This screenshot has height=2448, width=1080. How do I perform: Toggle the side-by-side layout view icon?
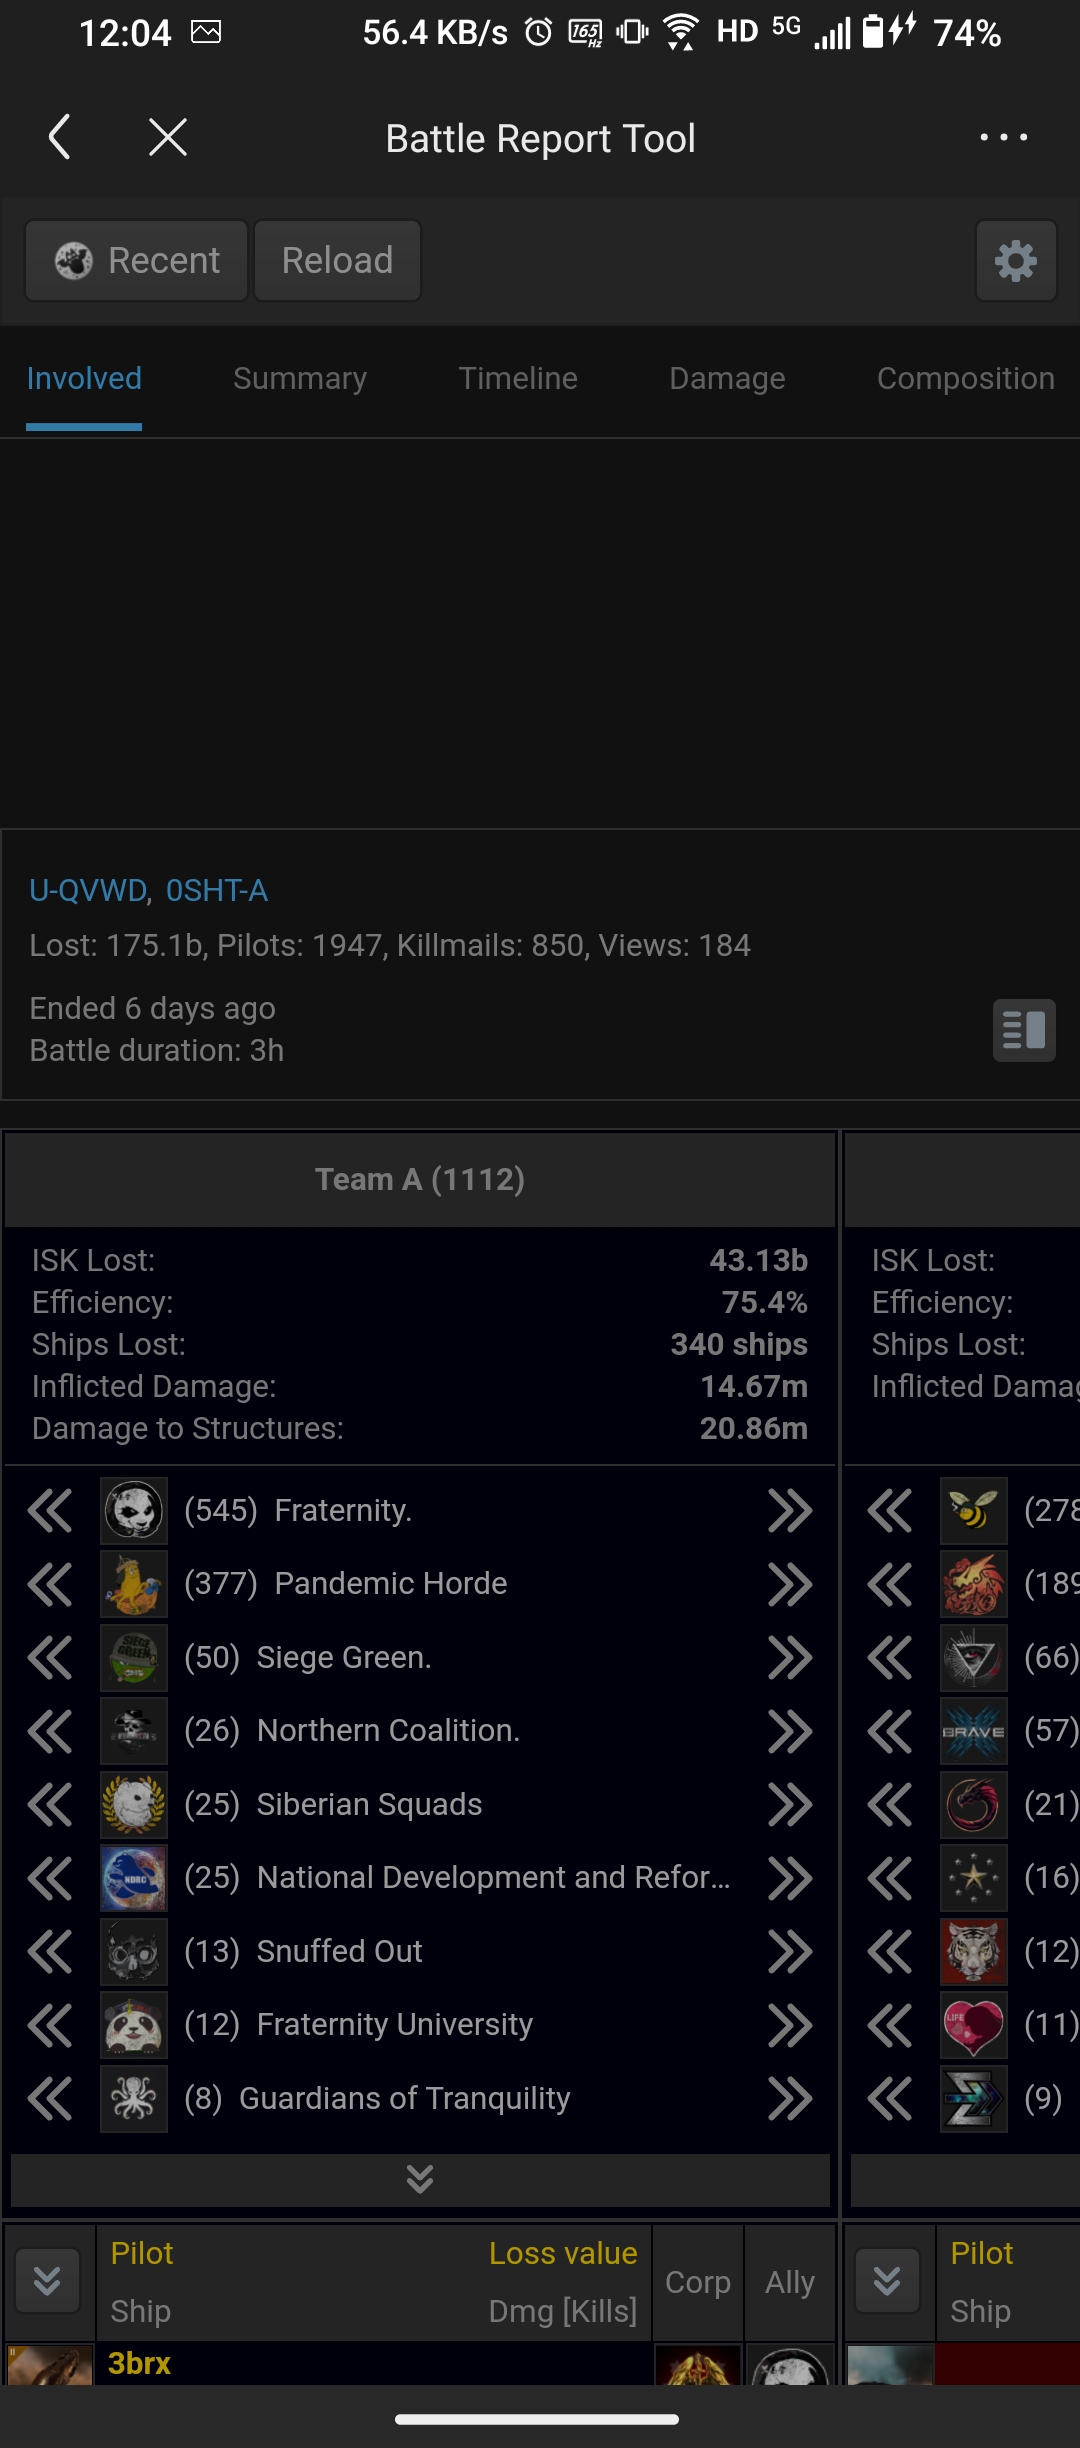1024,1030
